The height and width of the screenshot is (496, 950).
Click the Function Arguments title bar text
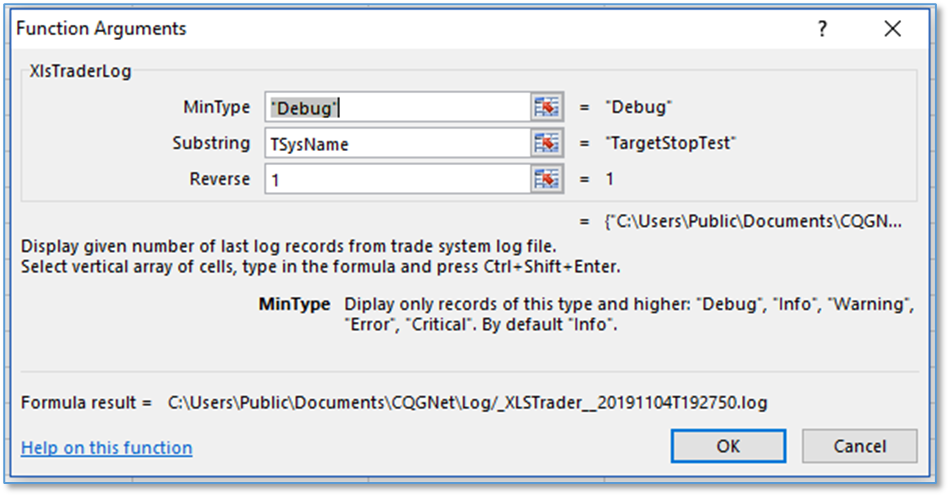101,29
